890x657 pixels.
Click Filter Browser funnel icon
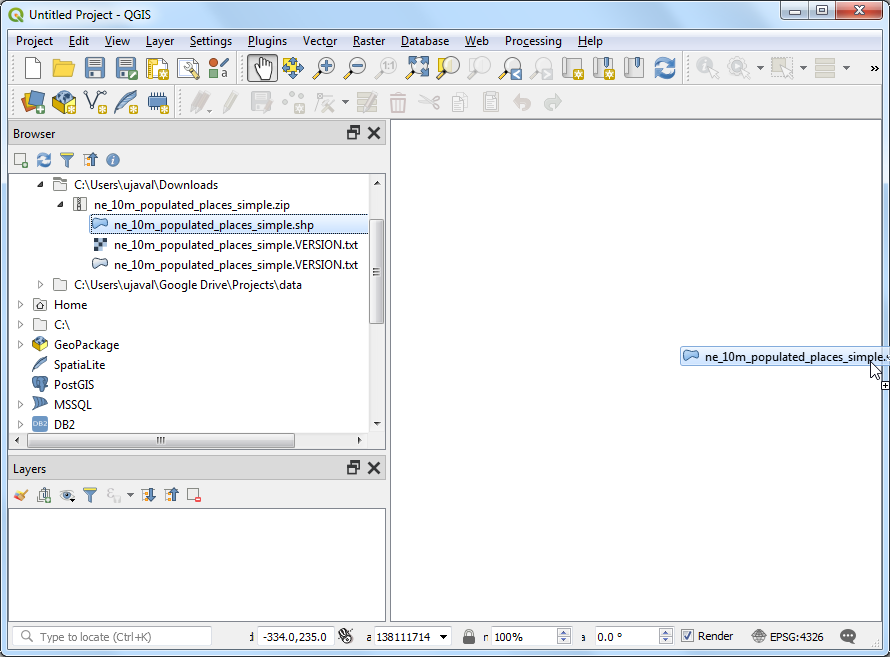[67, 160]
